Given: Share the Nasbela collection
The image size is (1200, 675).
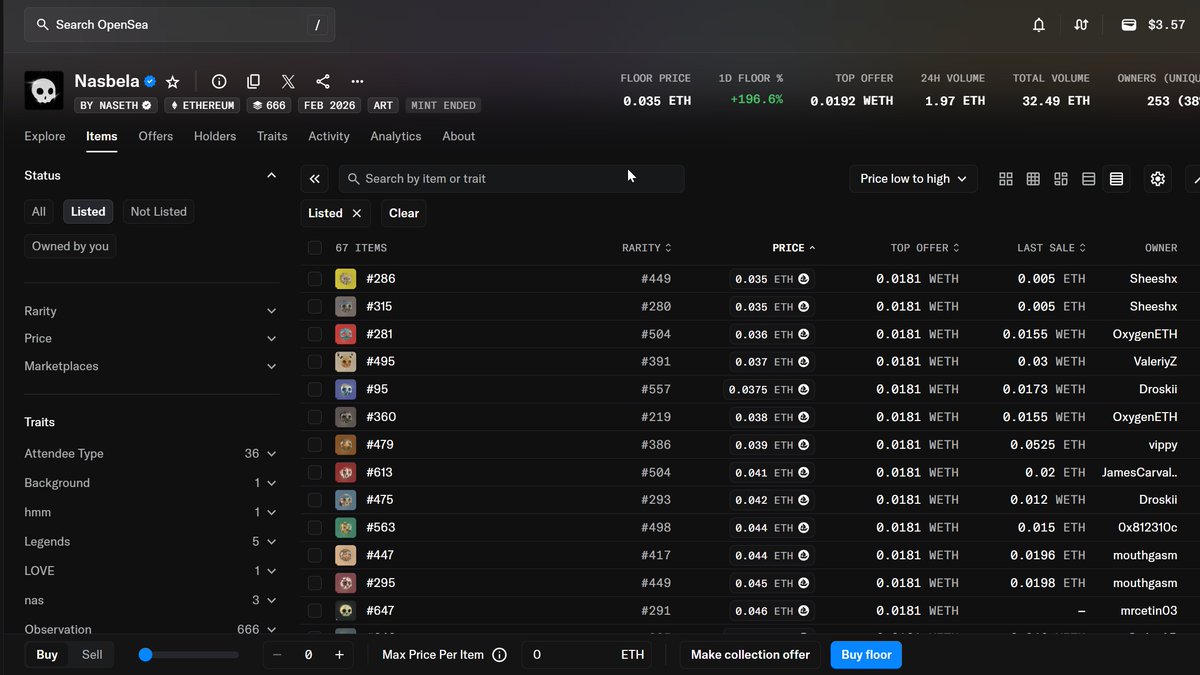Looking at the screenshot, I should pos(323,82).
